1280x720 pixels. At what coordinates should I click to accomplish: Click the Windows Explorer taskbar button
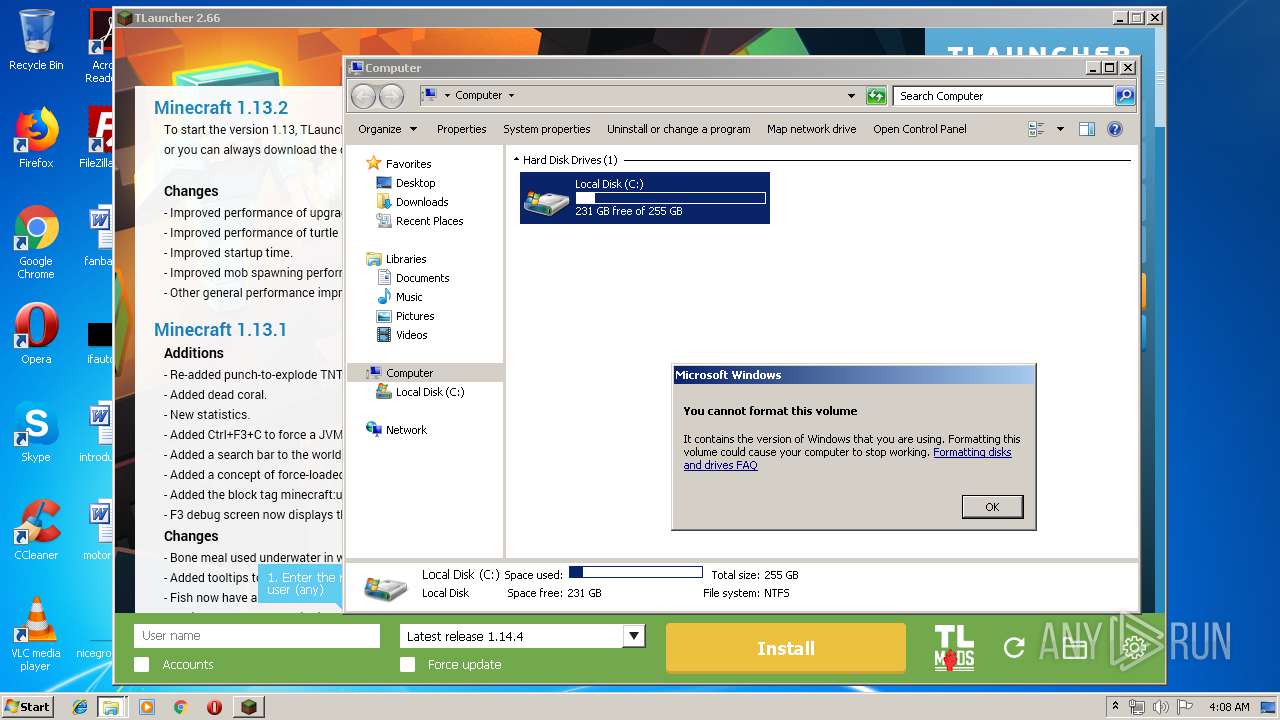[x=111, y=707]
